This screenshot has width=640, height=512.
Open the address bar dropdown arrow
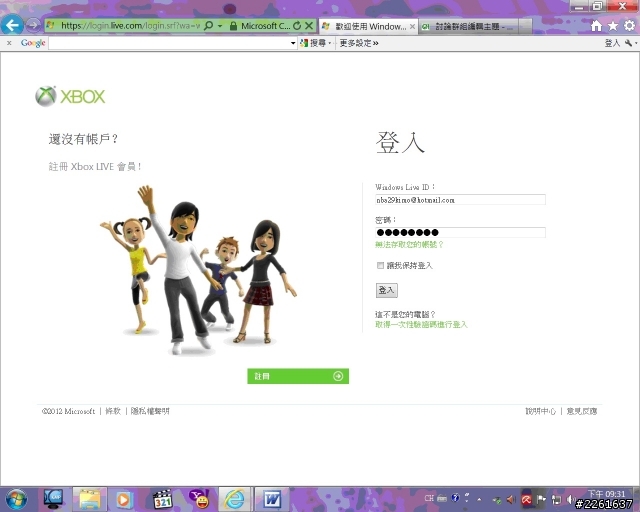[220, 26]
